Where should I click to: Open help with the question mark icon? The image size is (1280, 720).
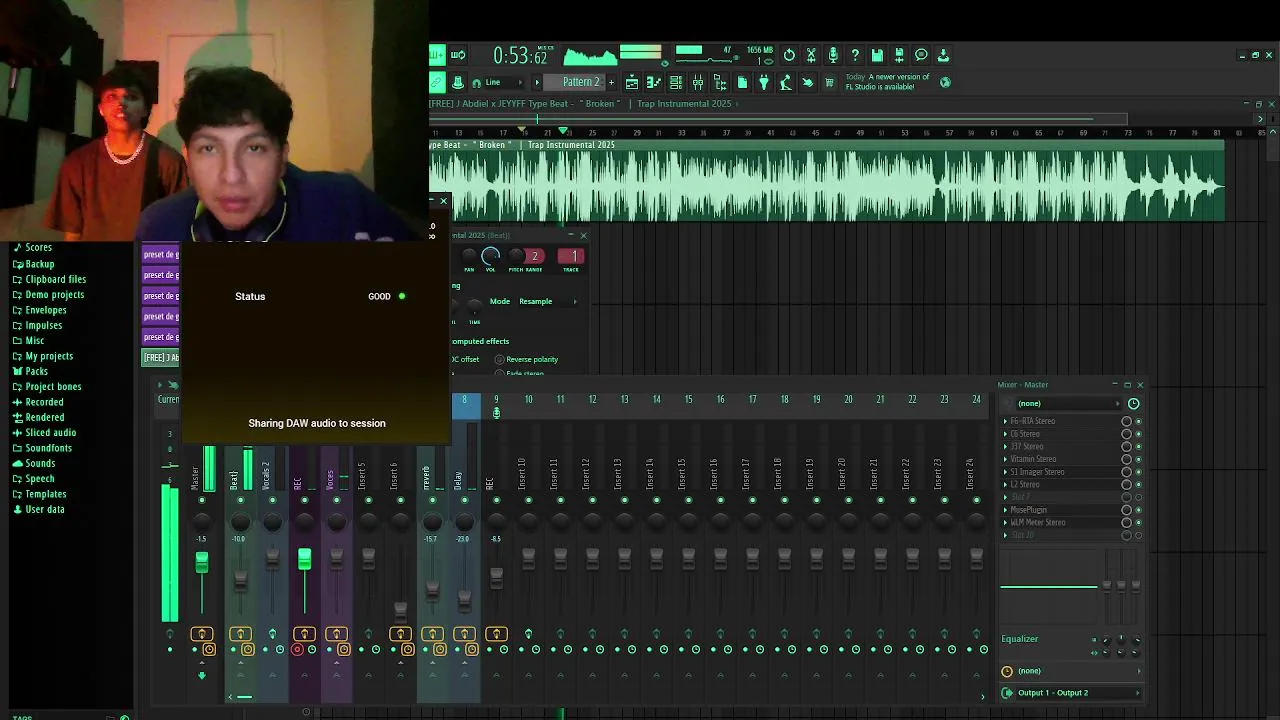tap(855, 55)
